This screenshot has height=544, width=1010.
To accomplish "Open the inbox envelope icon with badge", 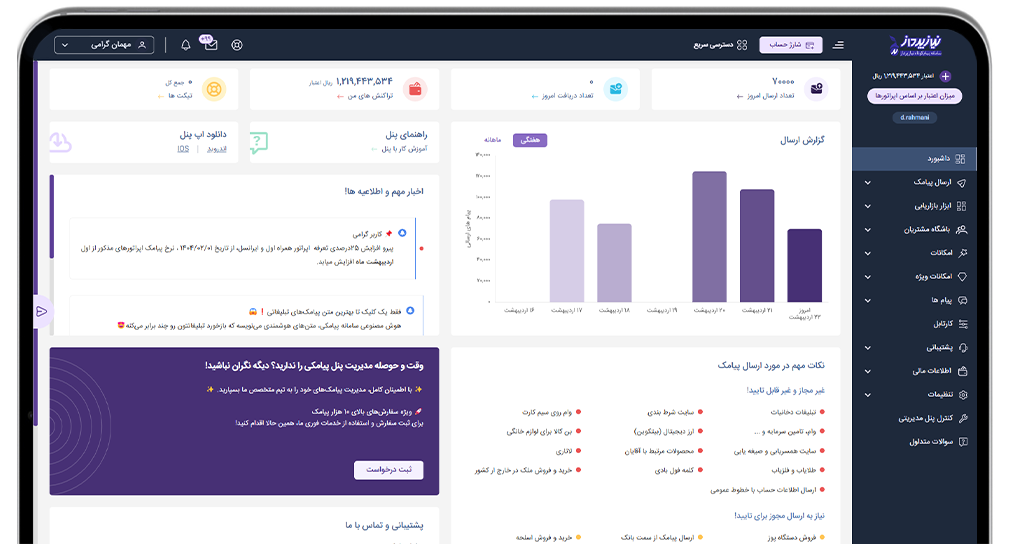I will [x=210, y=45].
